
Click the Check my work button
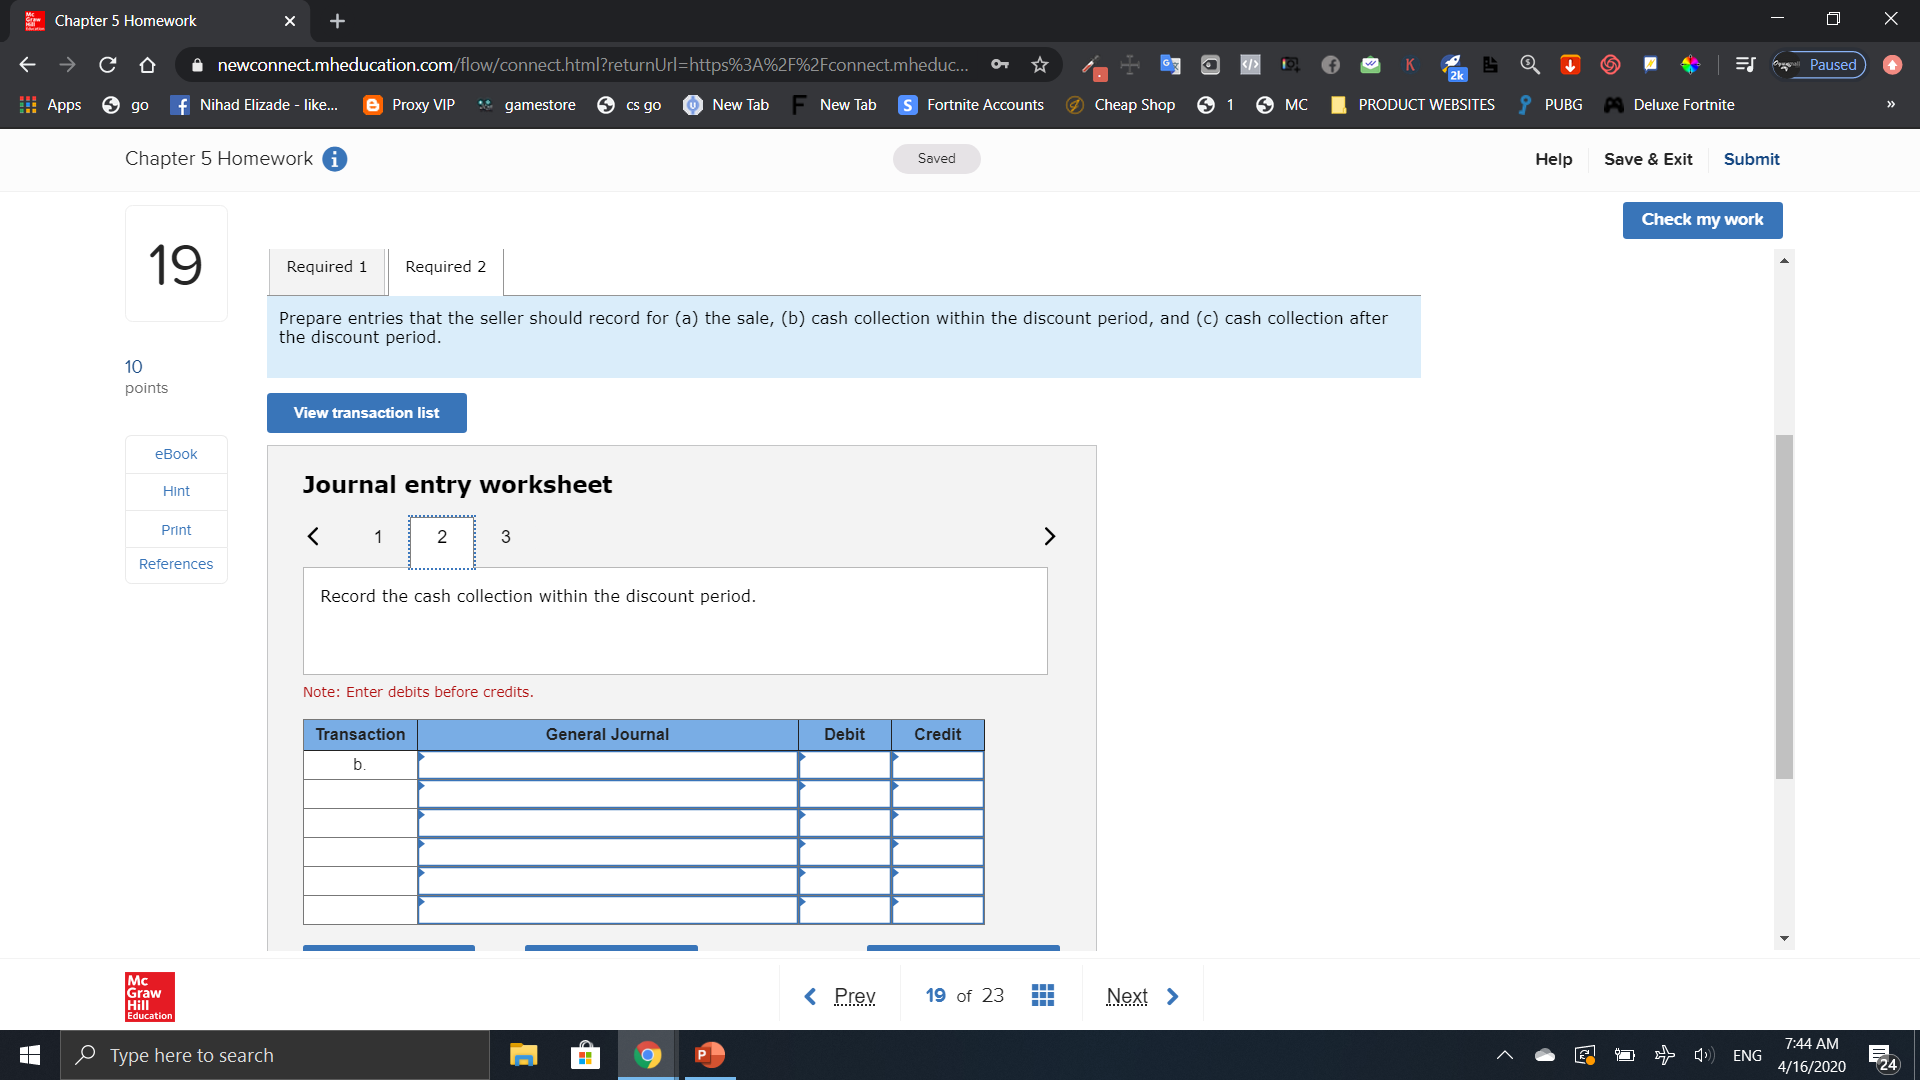(1702, 219)
